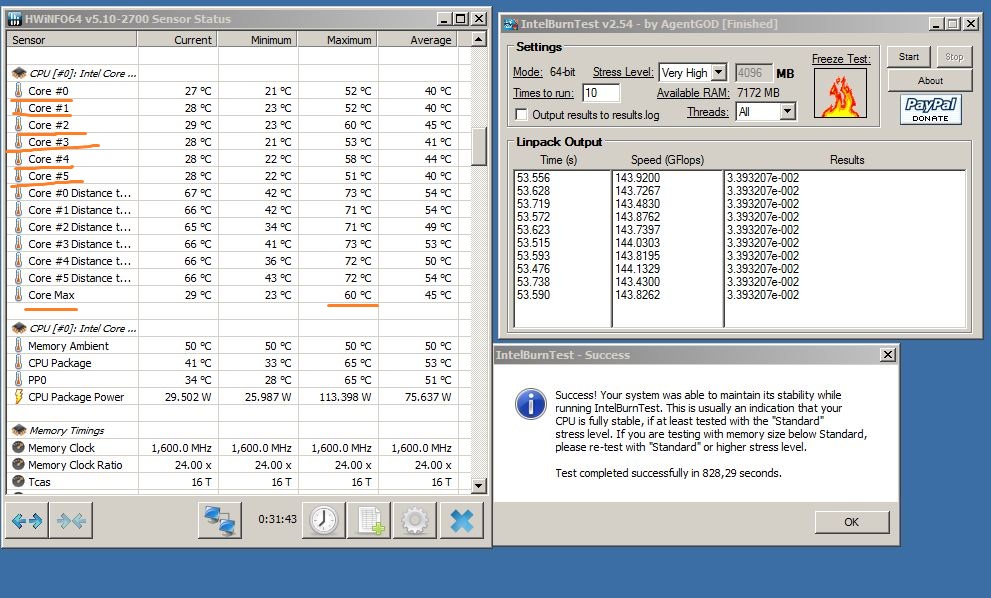Click the Freeze Test label
This screenshot has height=598, width=991.
click(x=841, y=59)
